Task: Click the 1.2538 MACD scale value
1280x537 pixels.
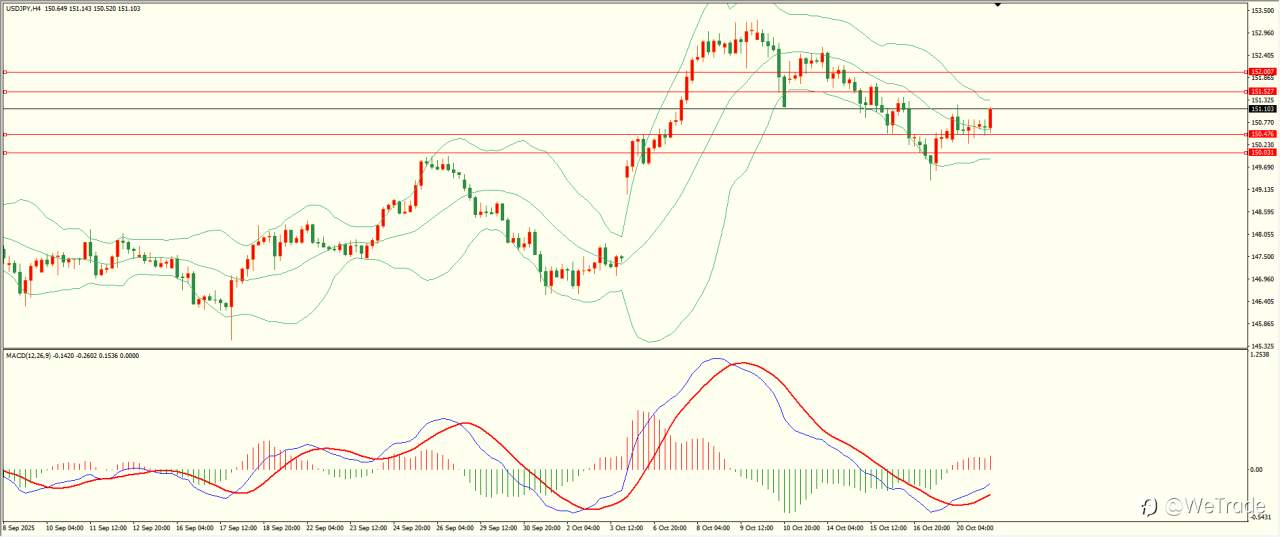Action: pos(1260,354)
